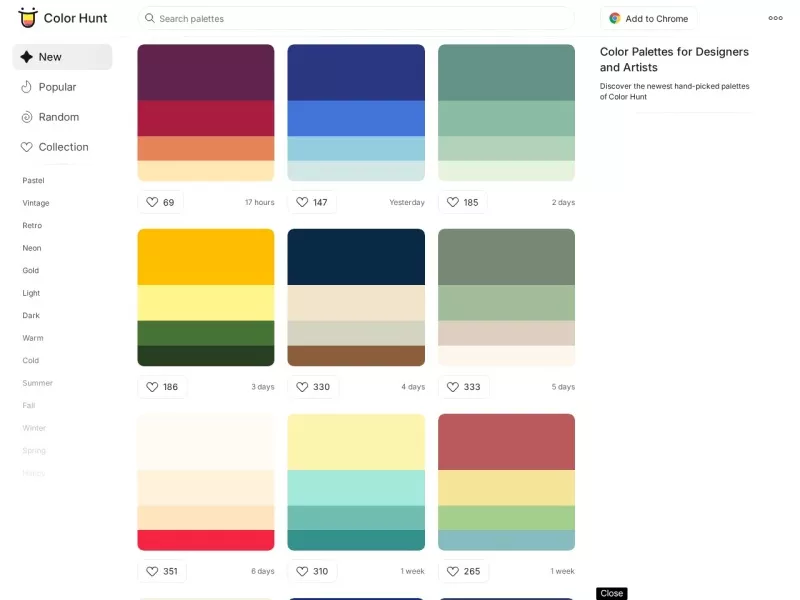Like the palette with 147 likes
This screenshot has width=800, height=600.
[312, 202]
